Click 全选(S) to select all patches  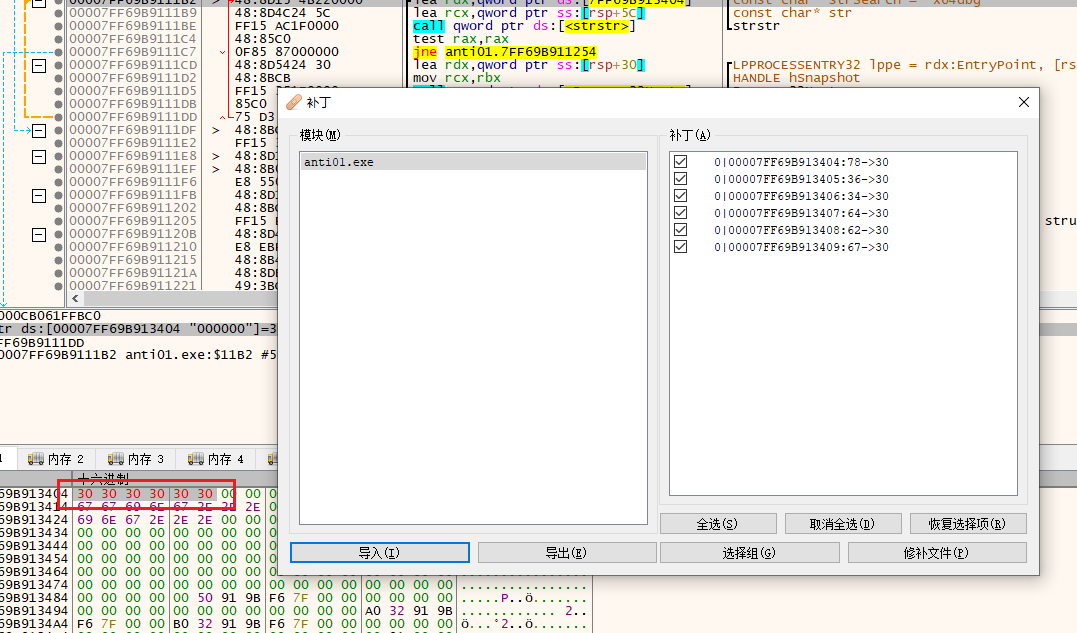pos(716,524)
